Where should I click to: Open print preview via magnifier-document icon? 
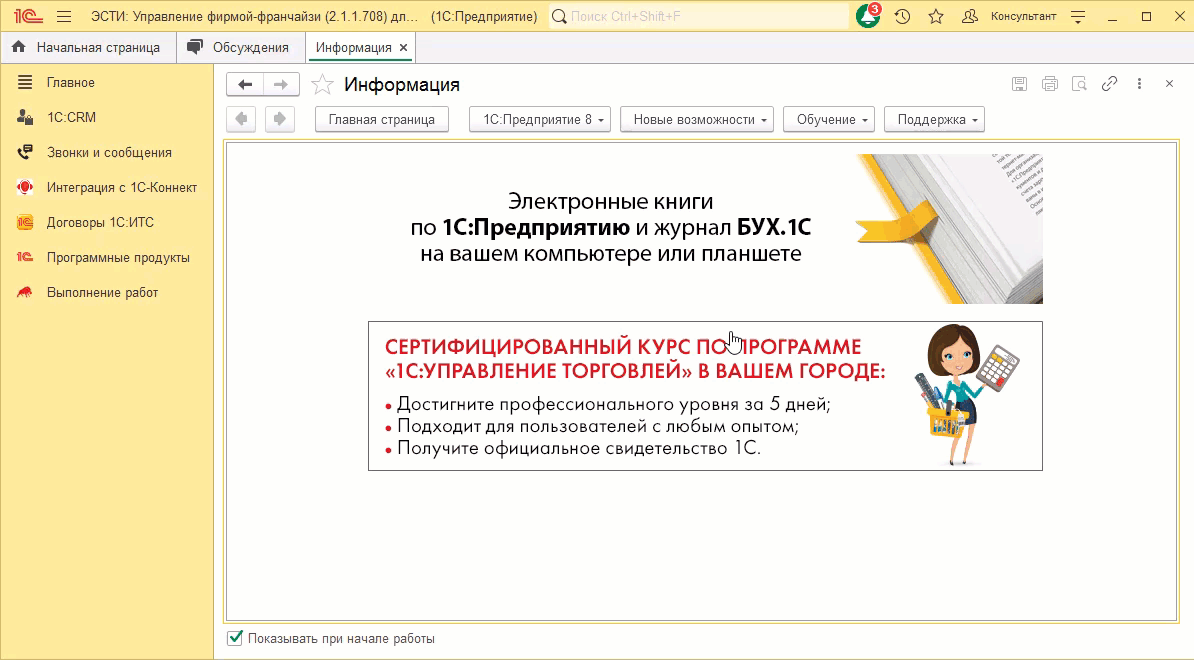(x=1079, y=84)
